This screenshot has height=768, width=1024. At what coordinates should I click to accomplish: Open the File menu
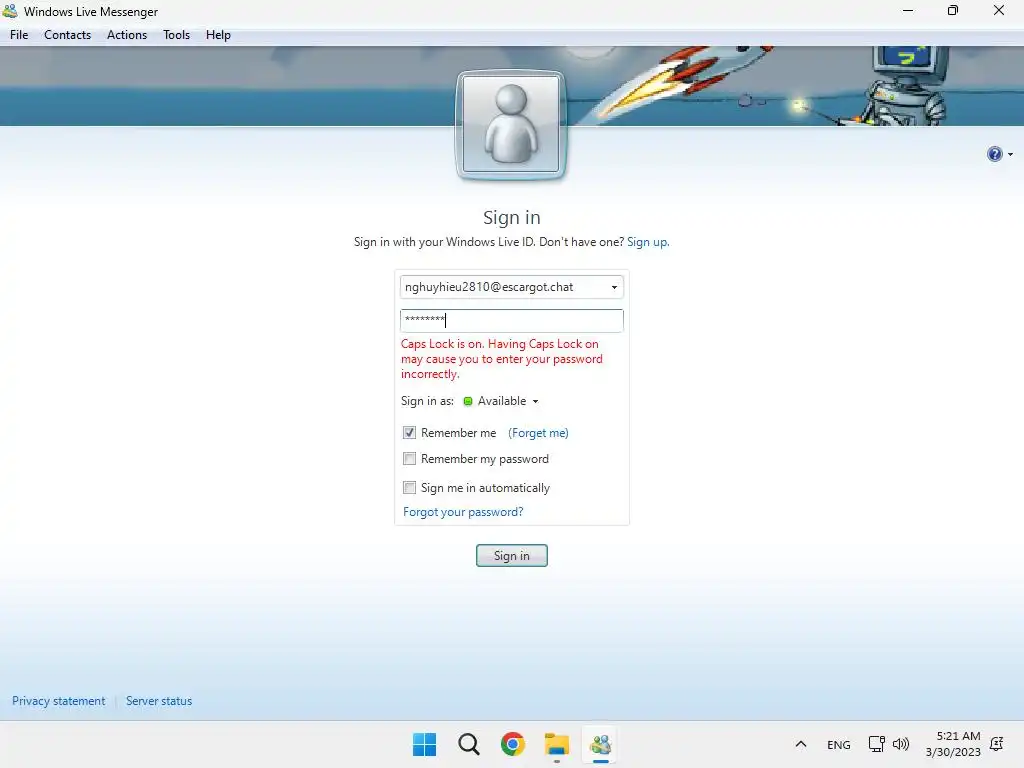[19, 35]
